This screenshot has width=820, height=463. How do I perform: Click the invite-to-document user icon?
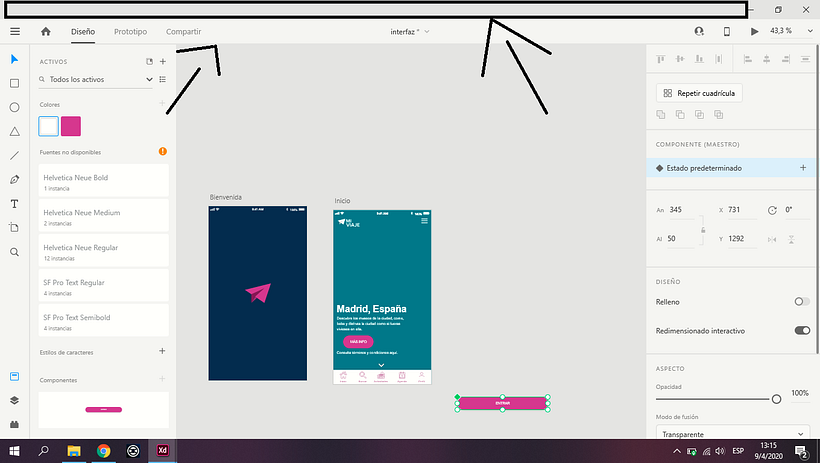(x=699, y=31)
